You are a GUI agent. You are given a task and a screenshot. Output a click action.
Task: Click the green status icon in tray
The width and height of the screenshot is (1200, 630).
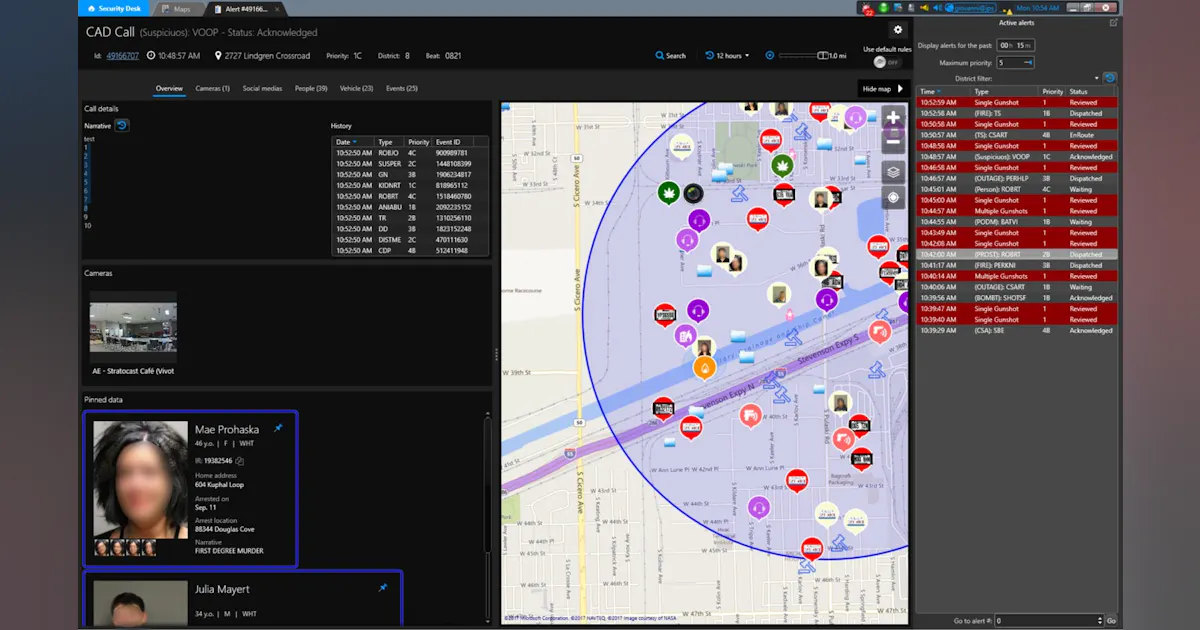885,8
